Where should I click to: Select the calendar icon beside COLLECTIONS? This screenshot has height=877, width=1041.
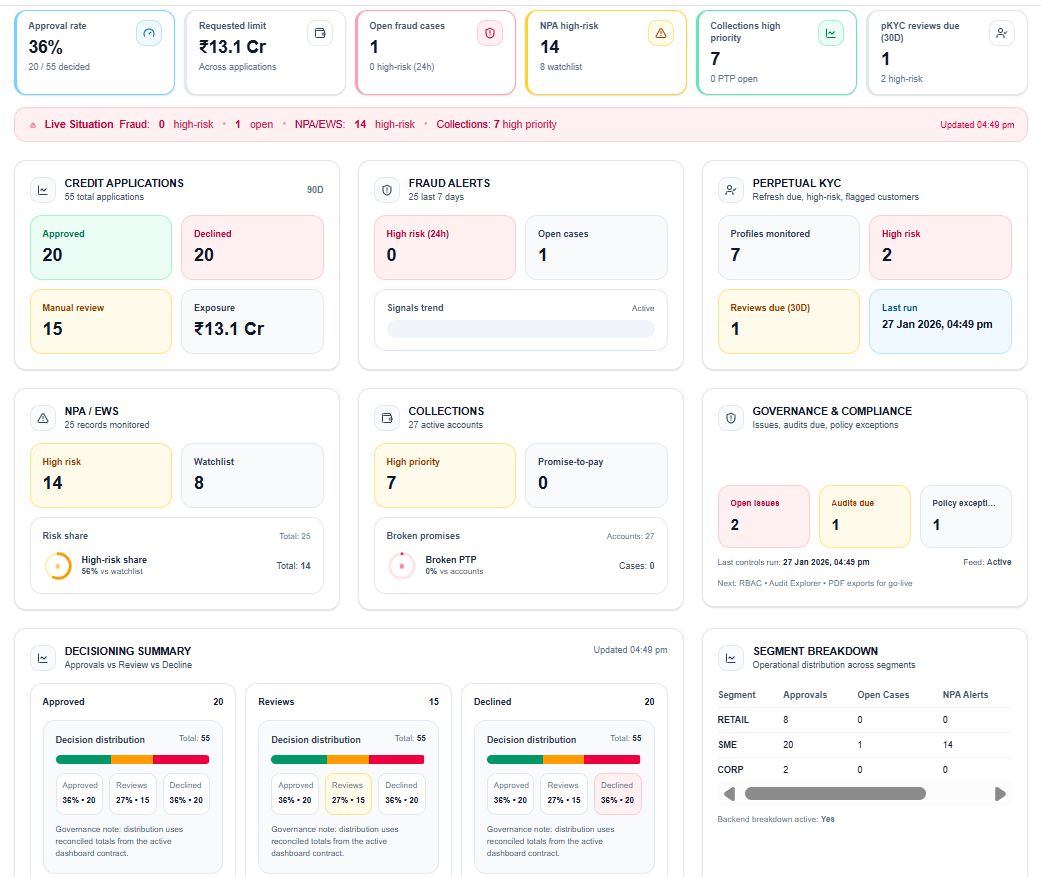coord(386,416)
